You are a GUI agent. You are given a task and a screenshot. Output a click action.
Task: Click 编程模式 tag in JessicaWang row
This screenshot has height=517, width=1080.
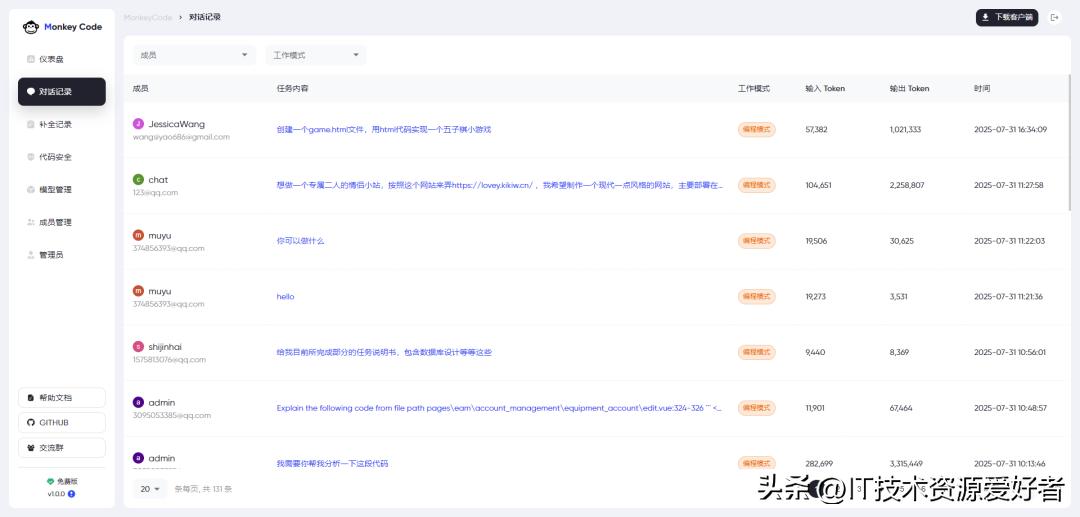pos(756,129)
